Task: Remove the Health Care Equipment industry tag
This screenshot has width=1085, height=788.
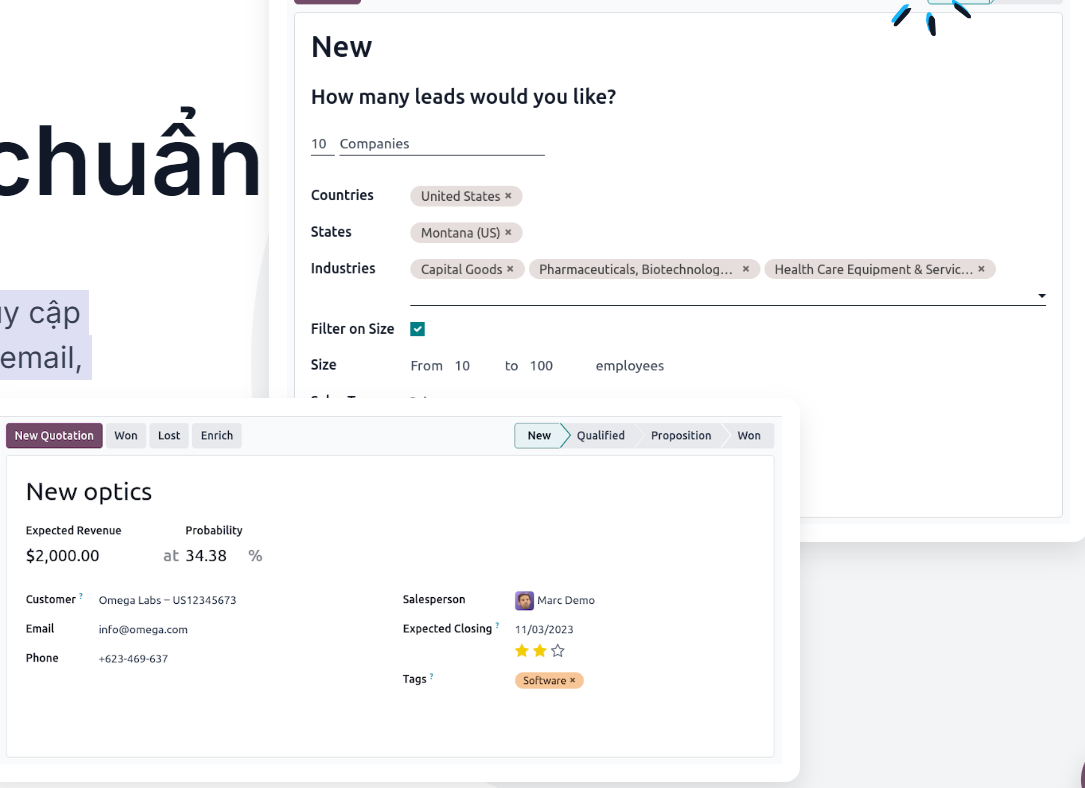Action: click(981, 269)
